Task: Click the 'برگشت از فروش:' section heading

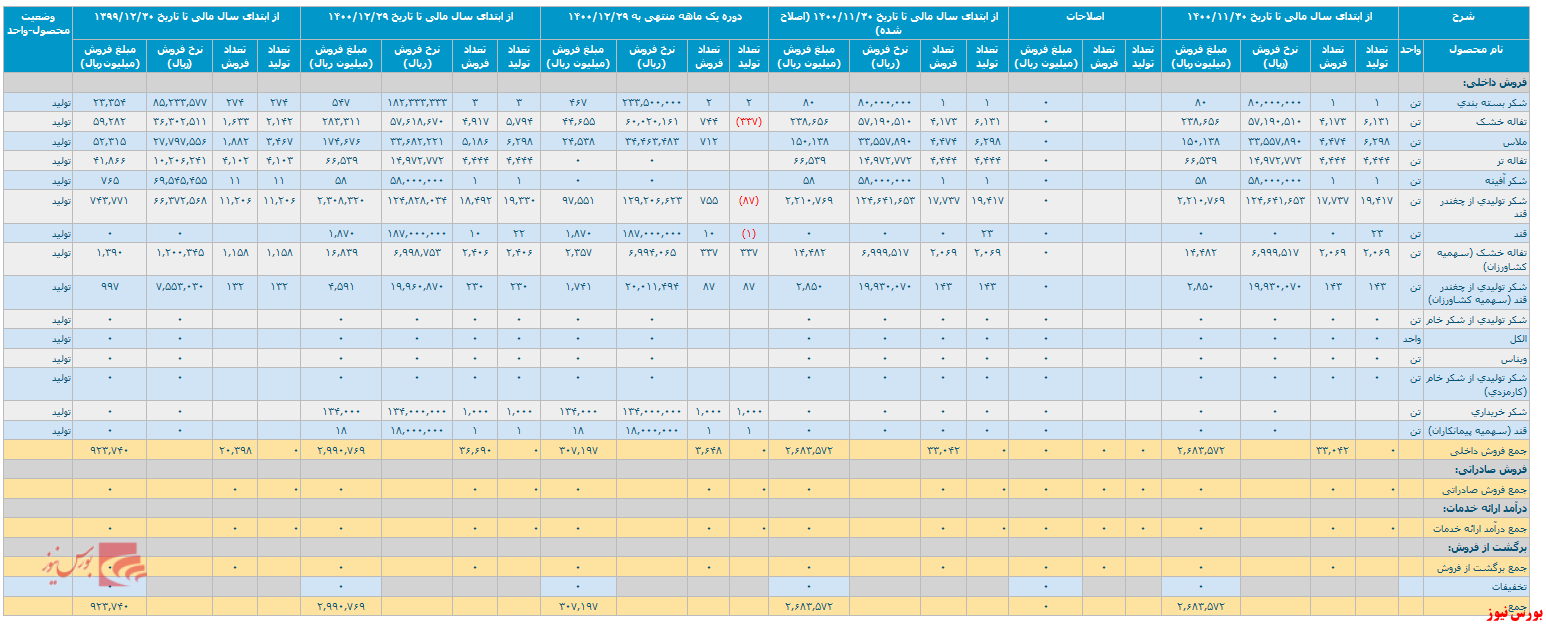Action: coord(1488,547)
